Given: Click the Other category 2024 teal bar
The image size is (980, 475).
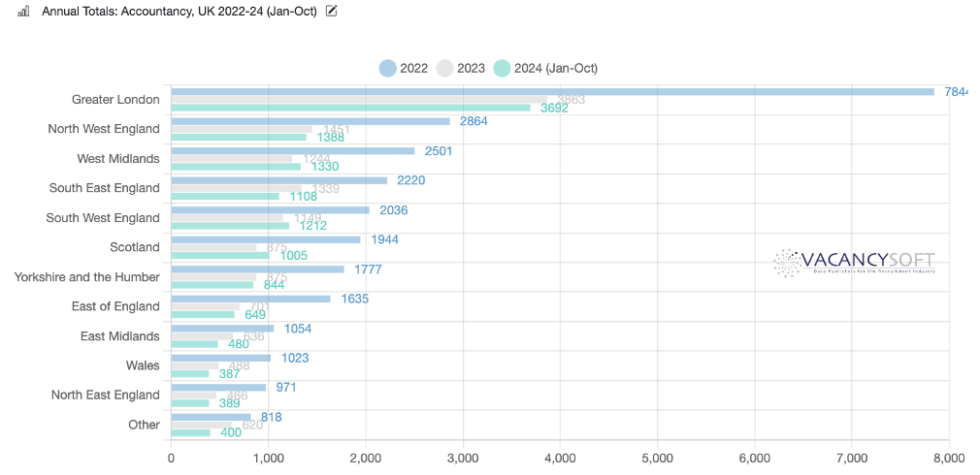Looking at the screenshot, I should tap(190, 432).
